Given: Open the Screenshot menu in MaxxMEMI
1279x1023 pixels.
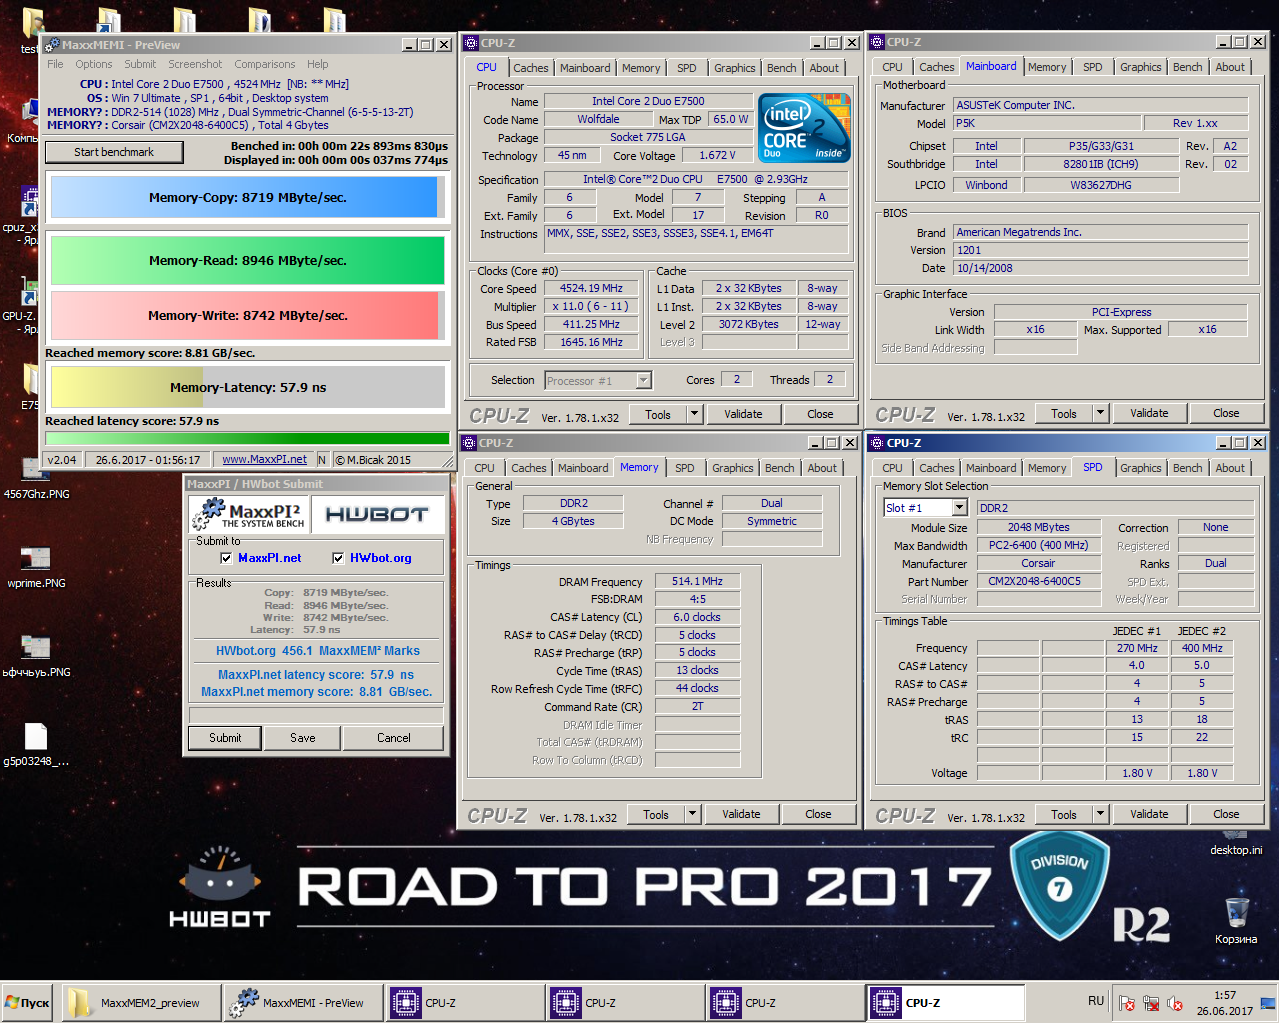Looking at the screenshot, I should [195, 64].
